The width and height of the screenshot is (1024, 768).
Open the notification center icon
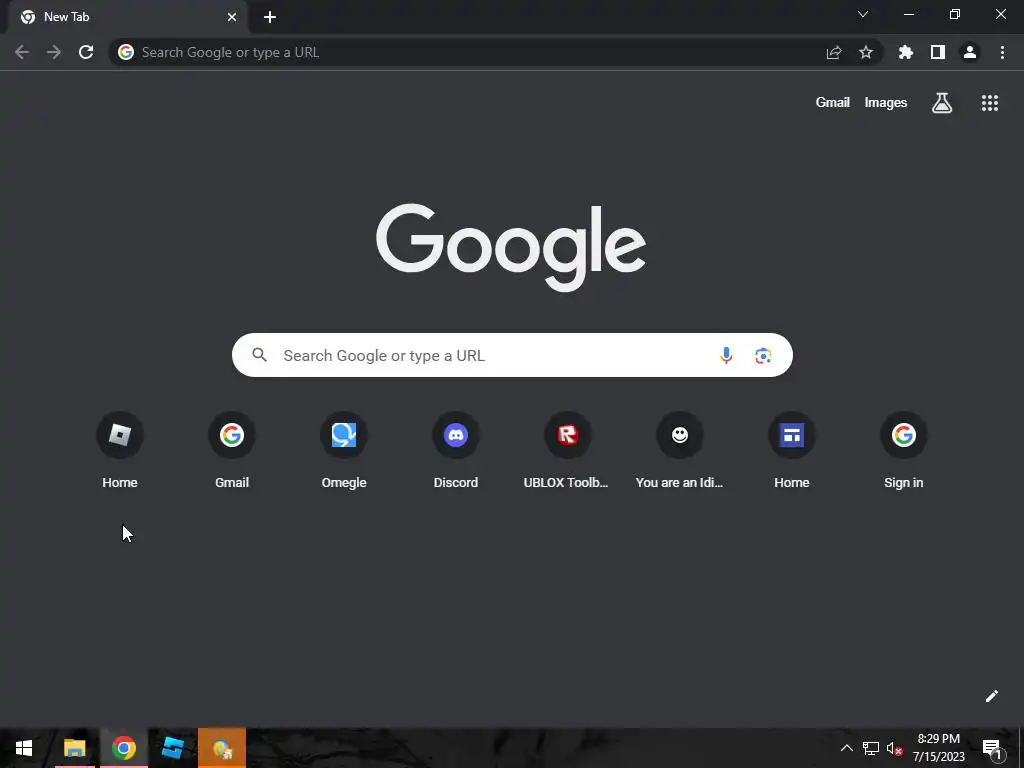click(993, 749)
